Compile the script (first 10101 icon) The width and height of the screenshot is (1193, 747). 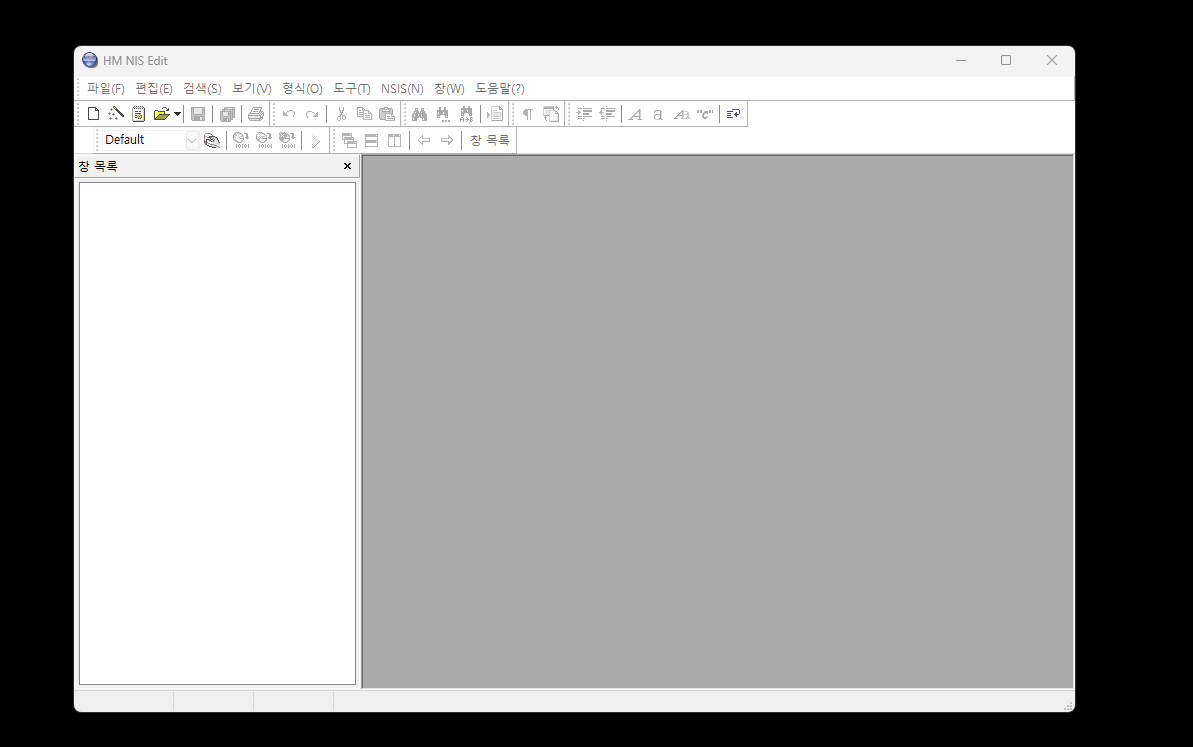point(241,140)
